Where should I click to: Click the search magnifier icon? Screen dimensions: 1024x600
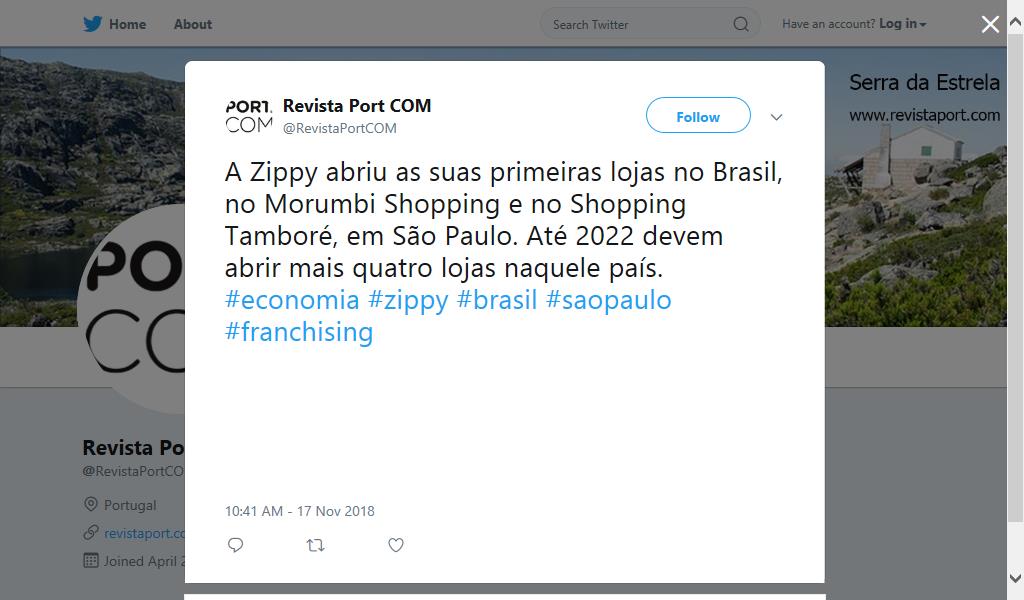[741, 24]
